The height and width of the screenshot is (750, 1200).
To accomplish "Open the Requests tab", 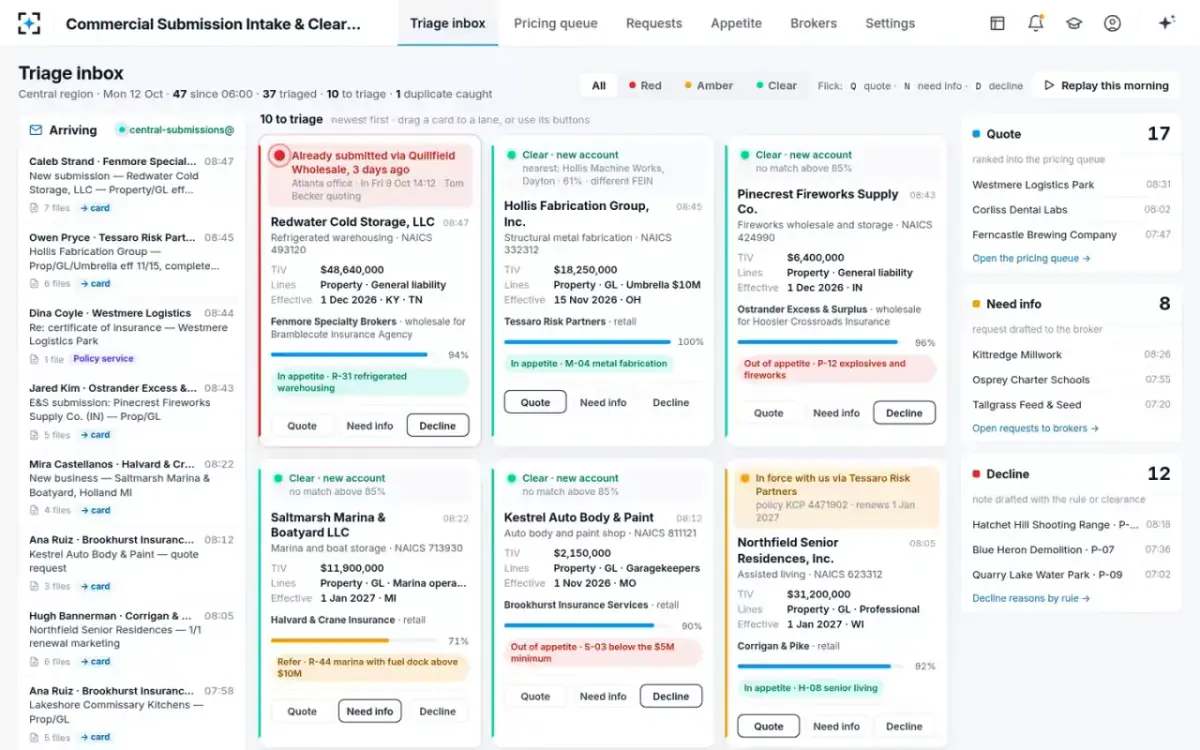I will click(654, 23).
